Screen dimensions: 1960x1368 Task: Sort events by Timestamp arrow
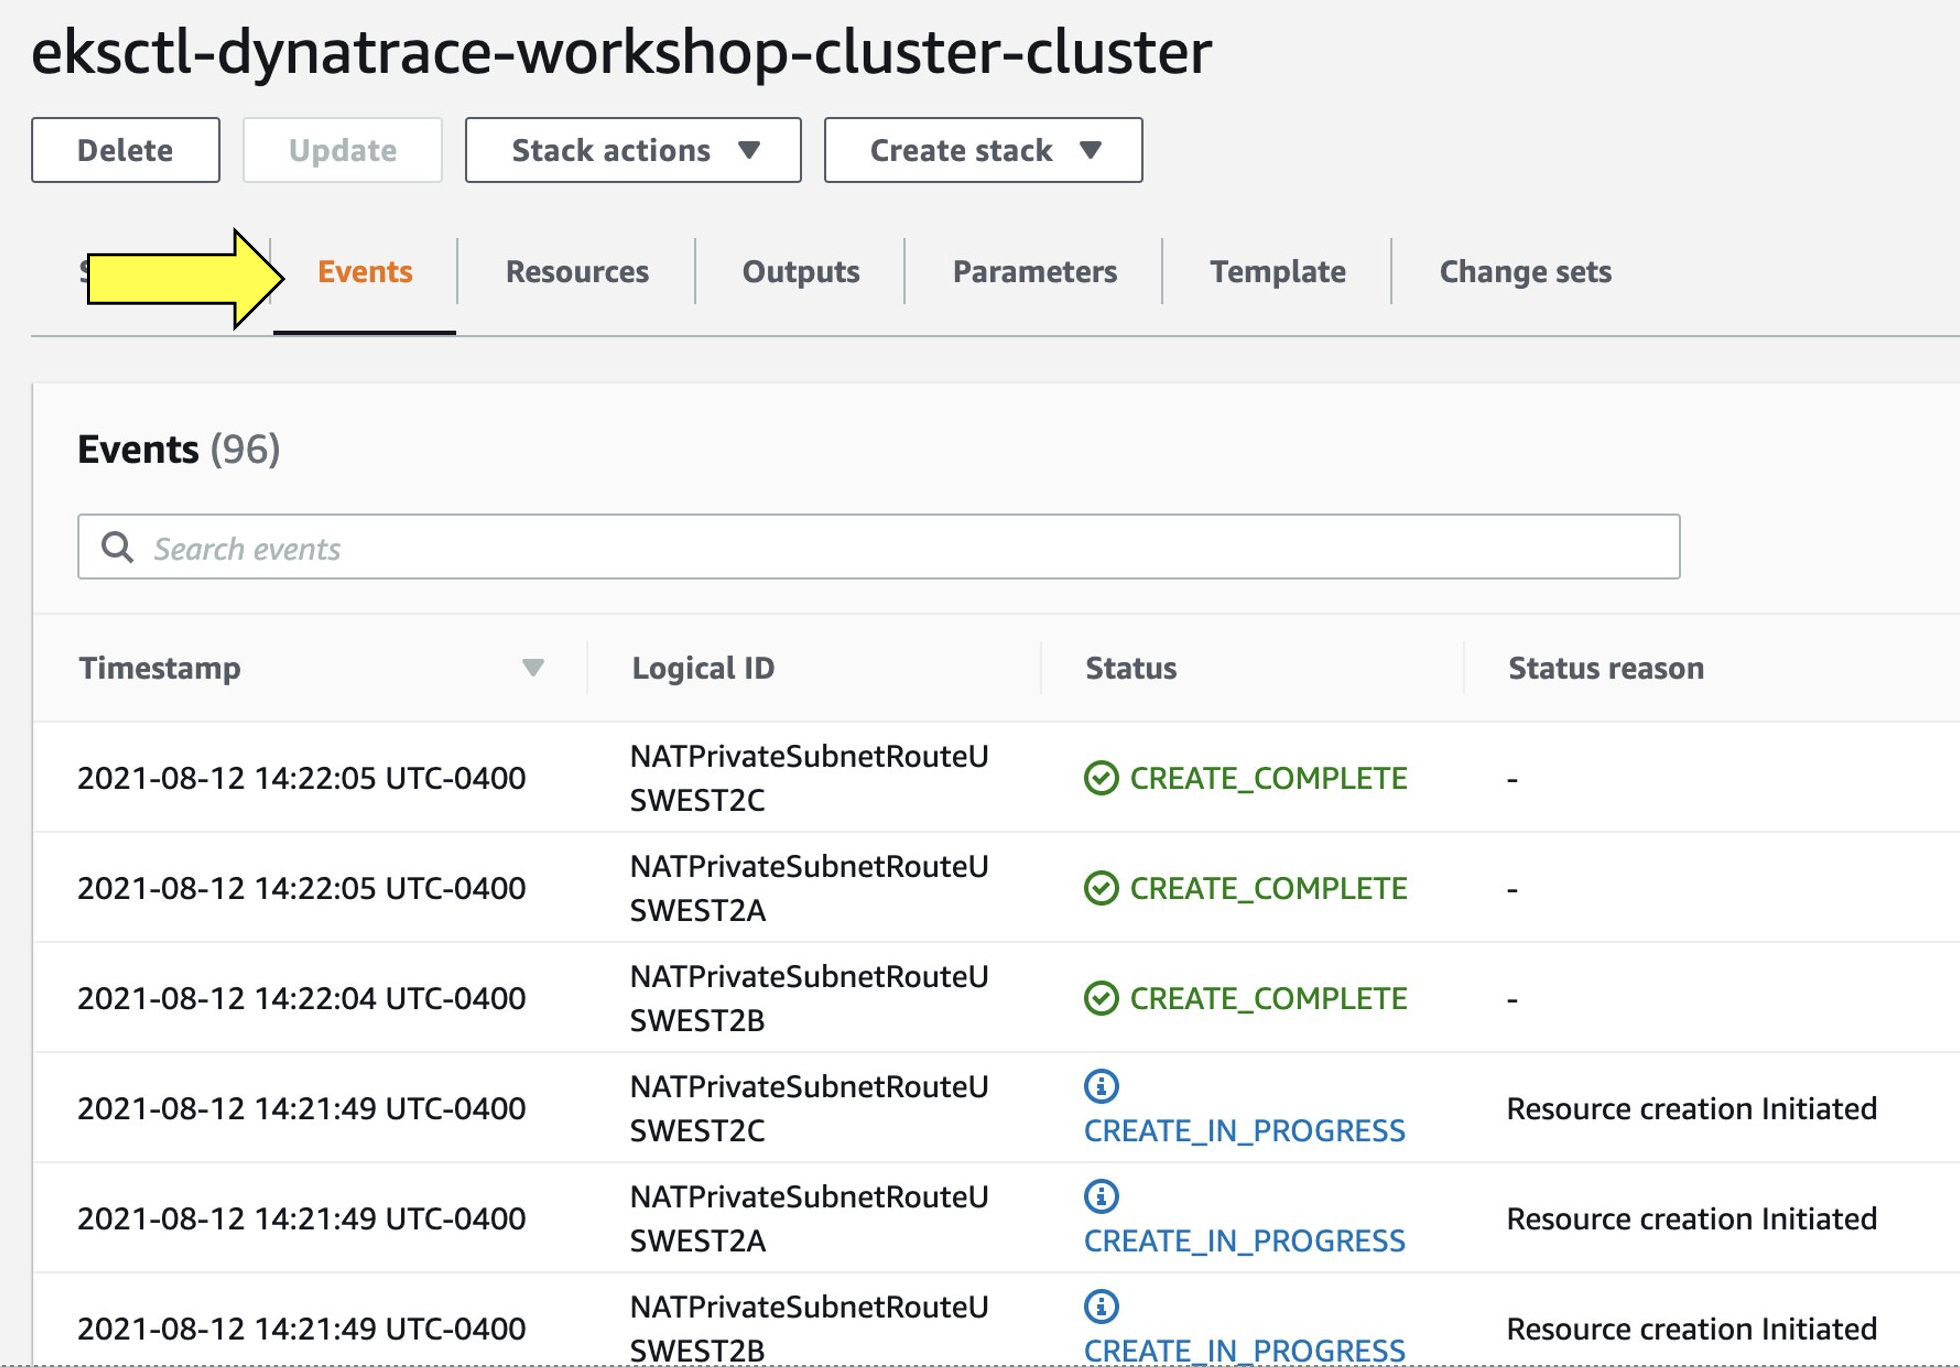(x=533, y=668)
